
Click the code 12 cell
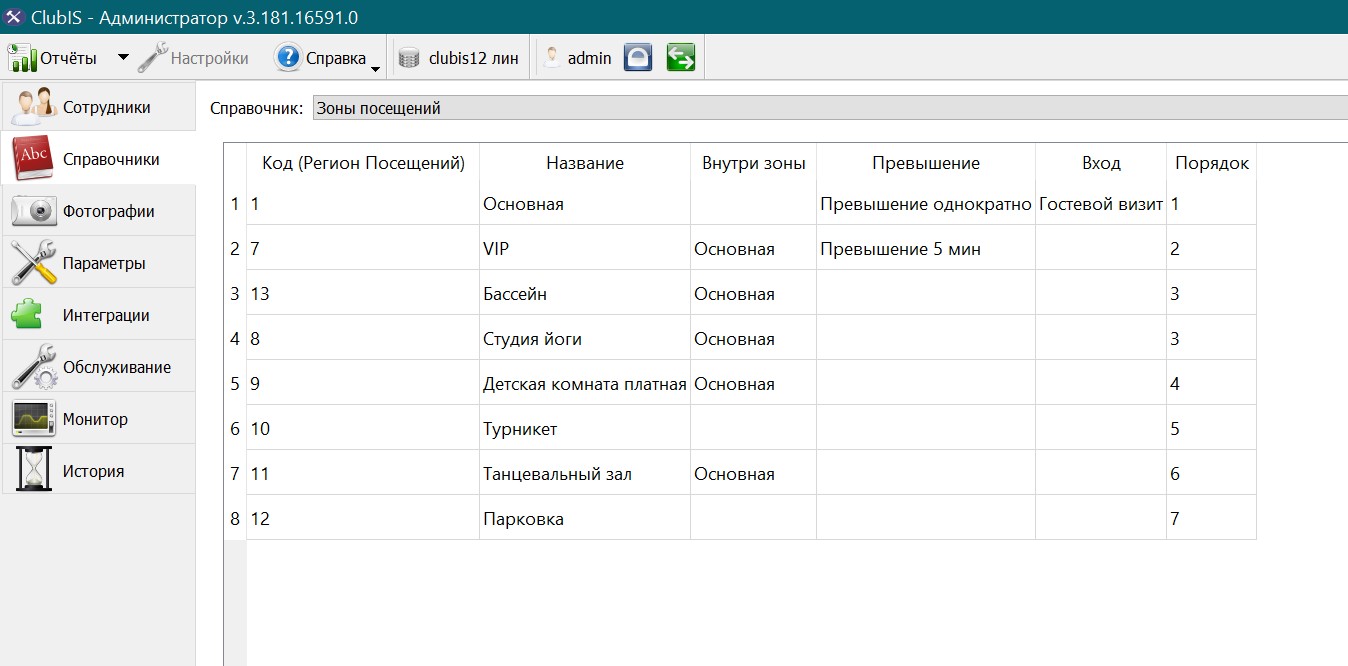pos(363,519)
